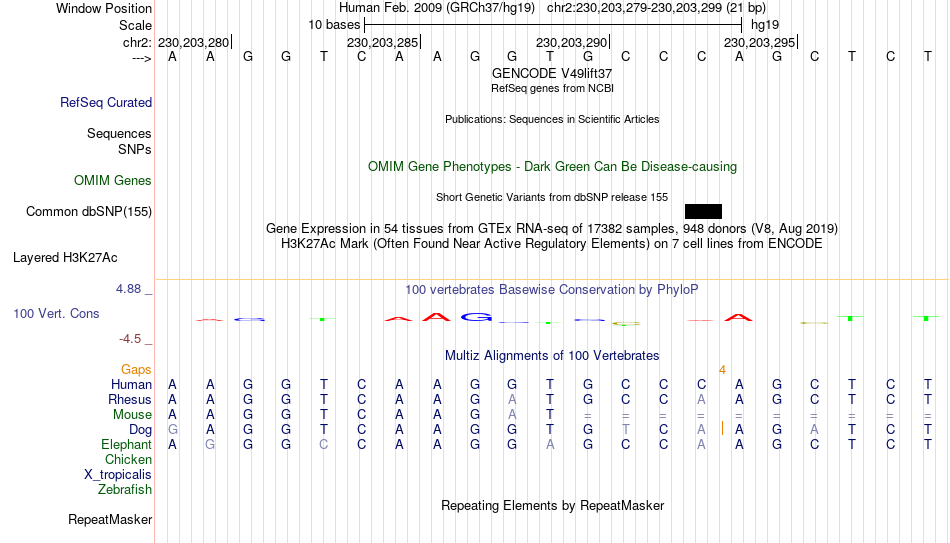This screenshot has height=543, width=950.
Task: Click Publications: Sequences in Scientific Articles title
Action: [x=552, y=119]
